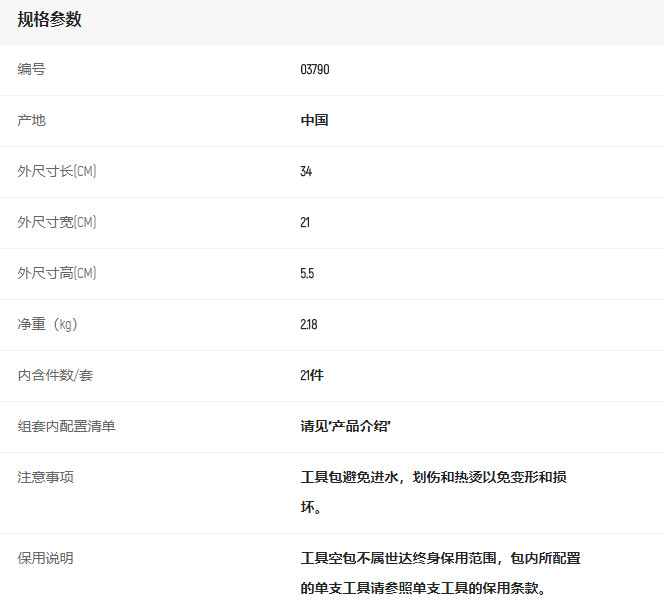The width and height of the screenshot is (664, 609).
Task: Select the 外尺寸高(CM) label
Action: pyautogui.click(x=57, y=274)
